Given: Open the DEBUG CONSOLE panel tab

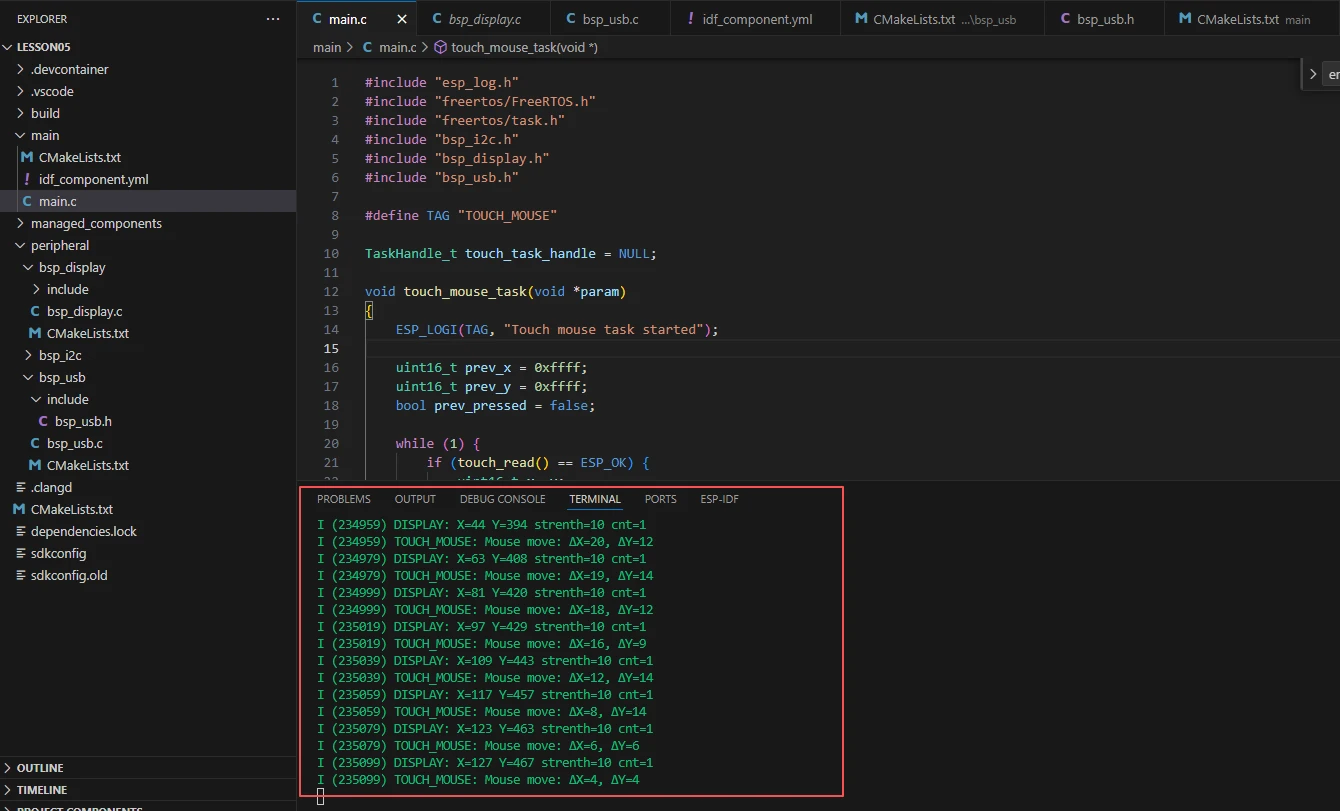Looking at the screenshot, I should pos(502,499).
